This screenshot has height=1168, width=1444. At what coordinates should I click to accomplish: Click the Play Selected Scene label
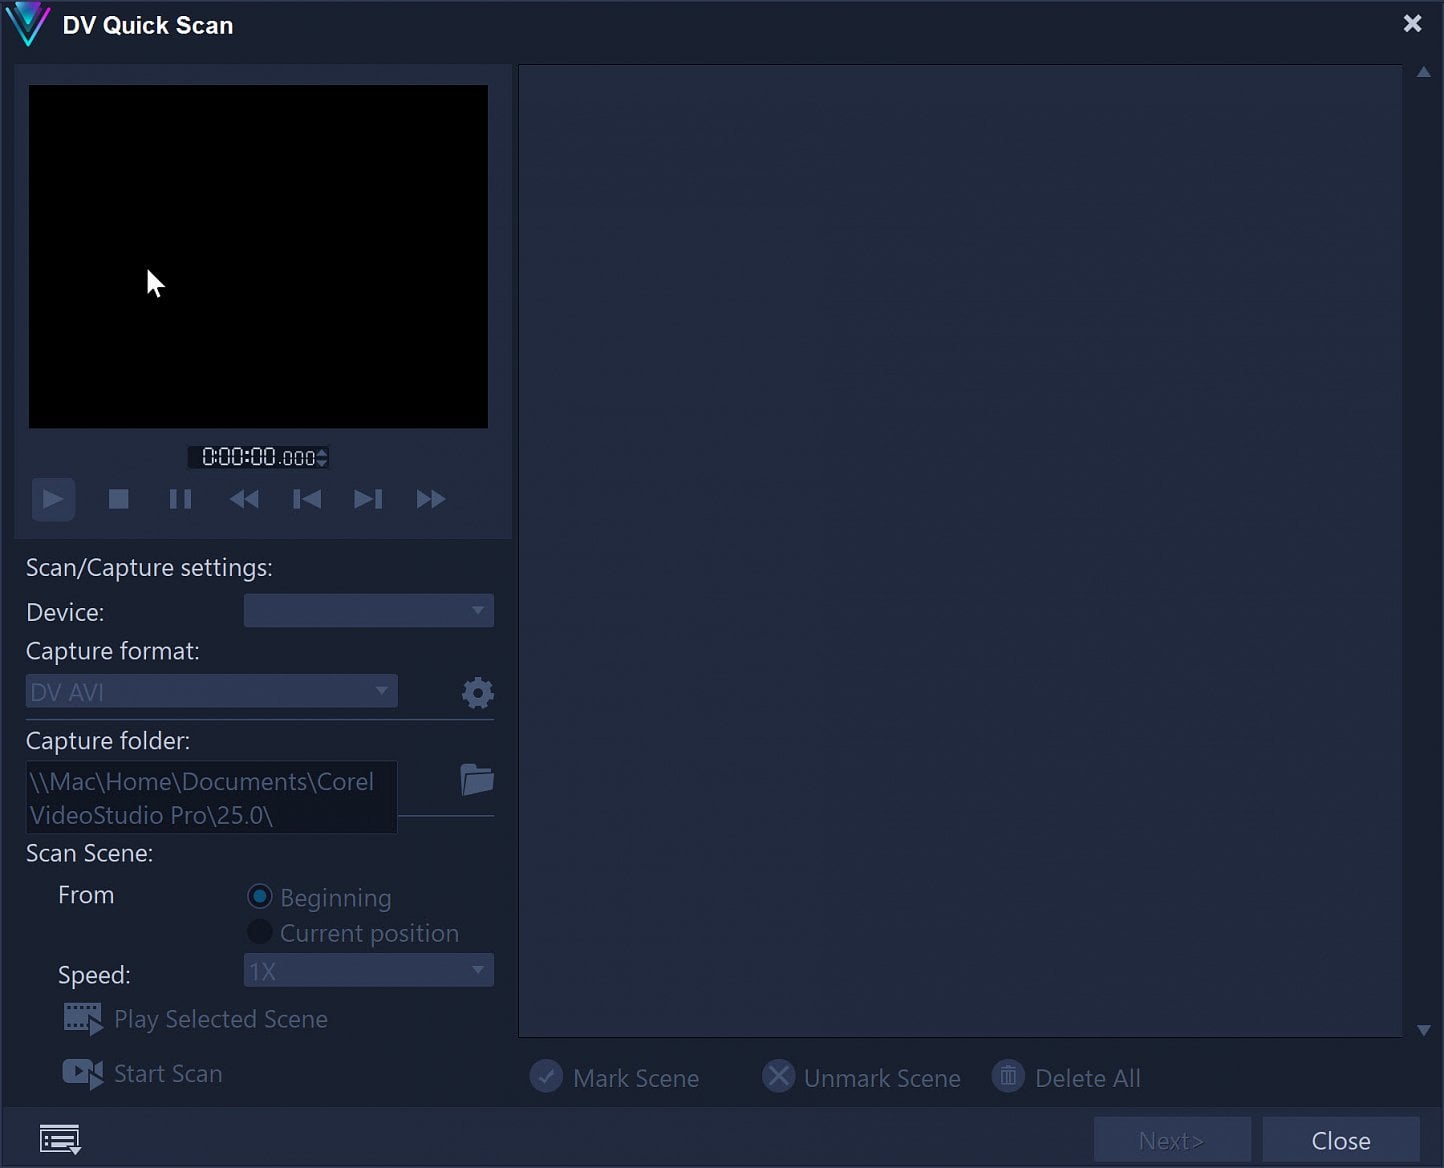pos(221,1019)
